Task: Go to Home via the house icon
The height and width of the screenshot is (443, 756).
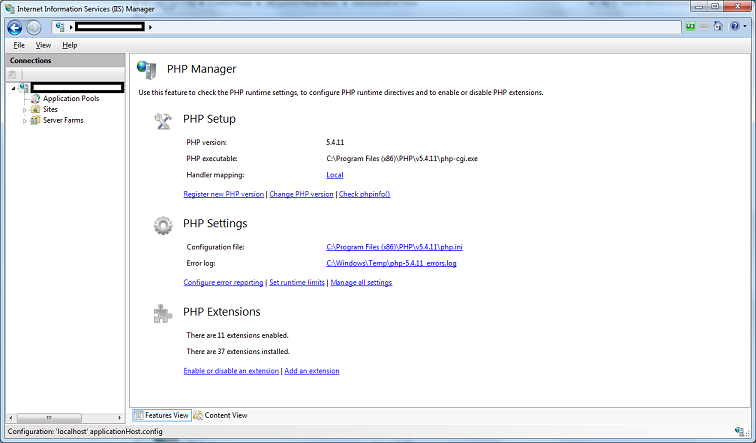Action: pyautogui.click(x=718, y=26)
